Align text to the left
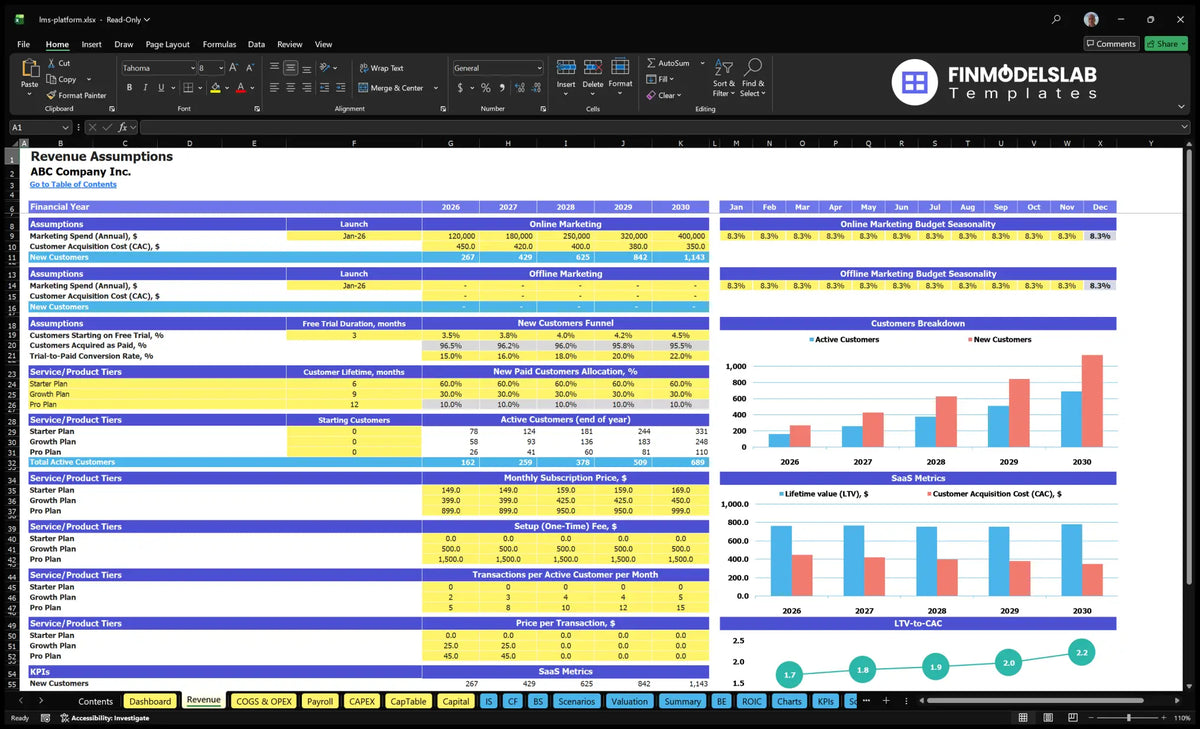This screenshot has width=1200, height=729. tap(274, 88)
